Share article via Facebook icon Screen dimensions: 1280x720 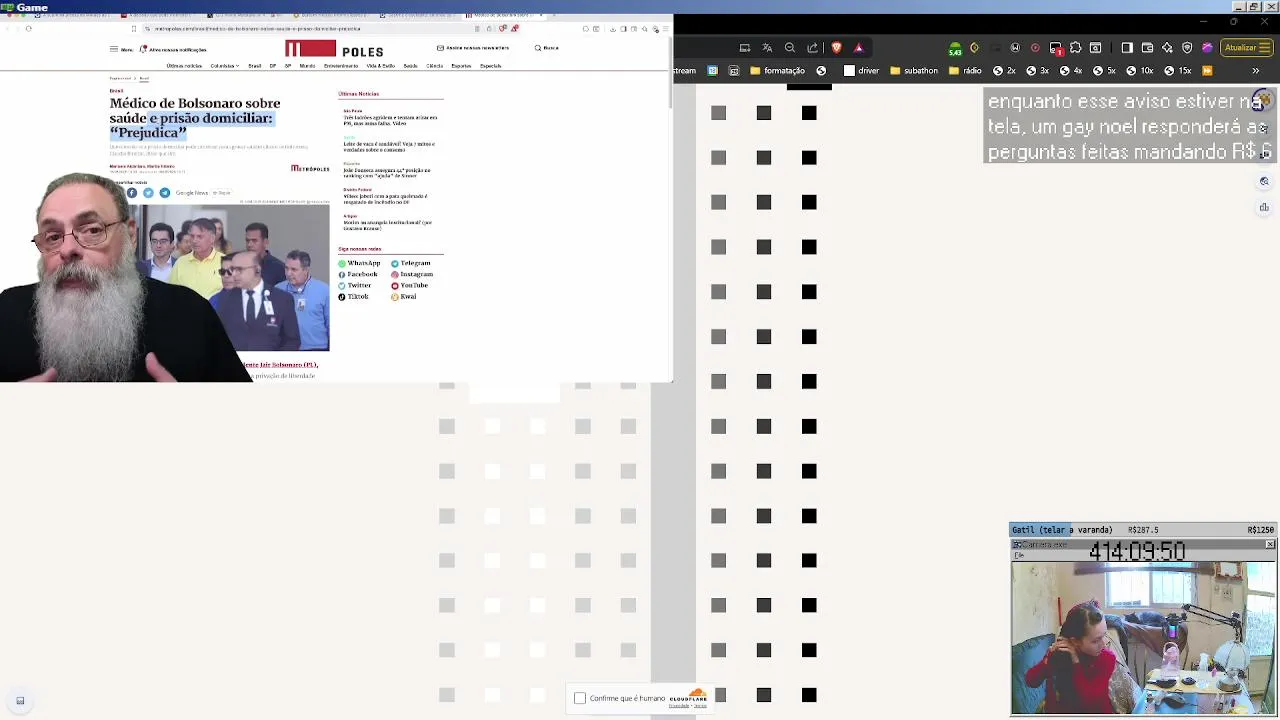point(131,193)
